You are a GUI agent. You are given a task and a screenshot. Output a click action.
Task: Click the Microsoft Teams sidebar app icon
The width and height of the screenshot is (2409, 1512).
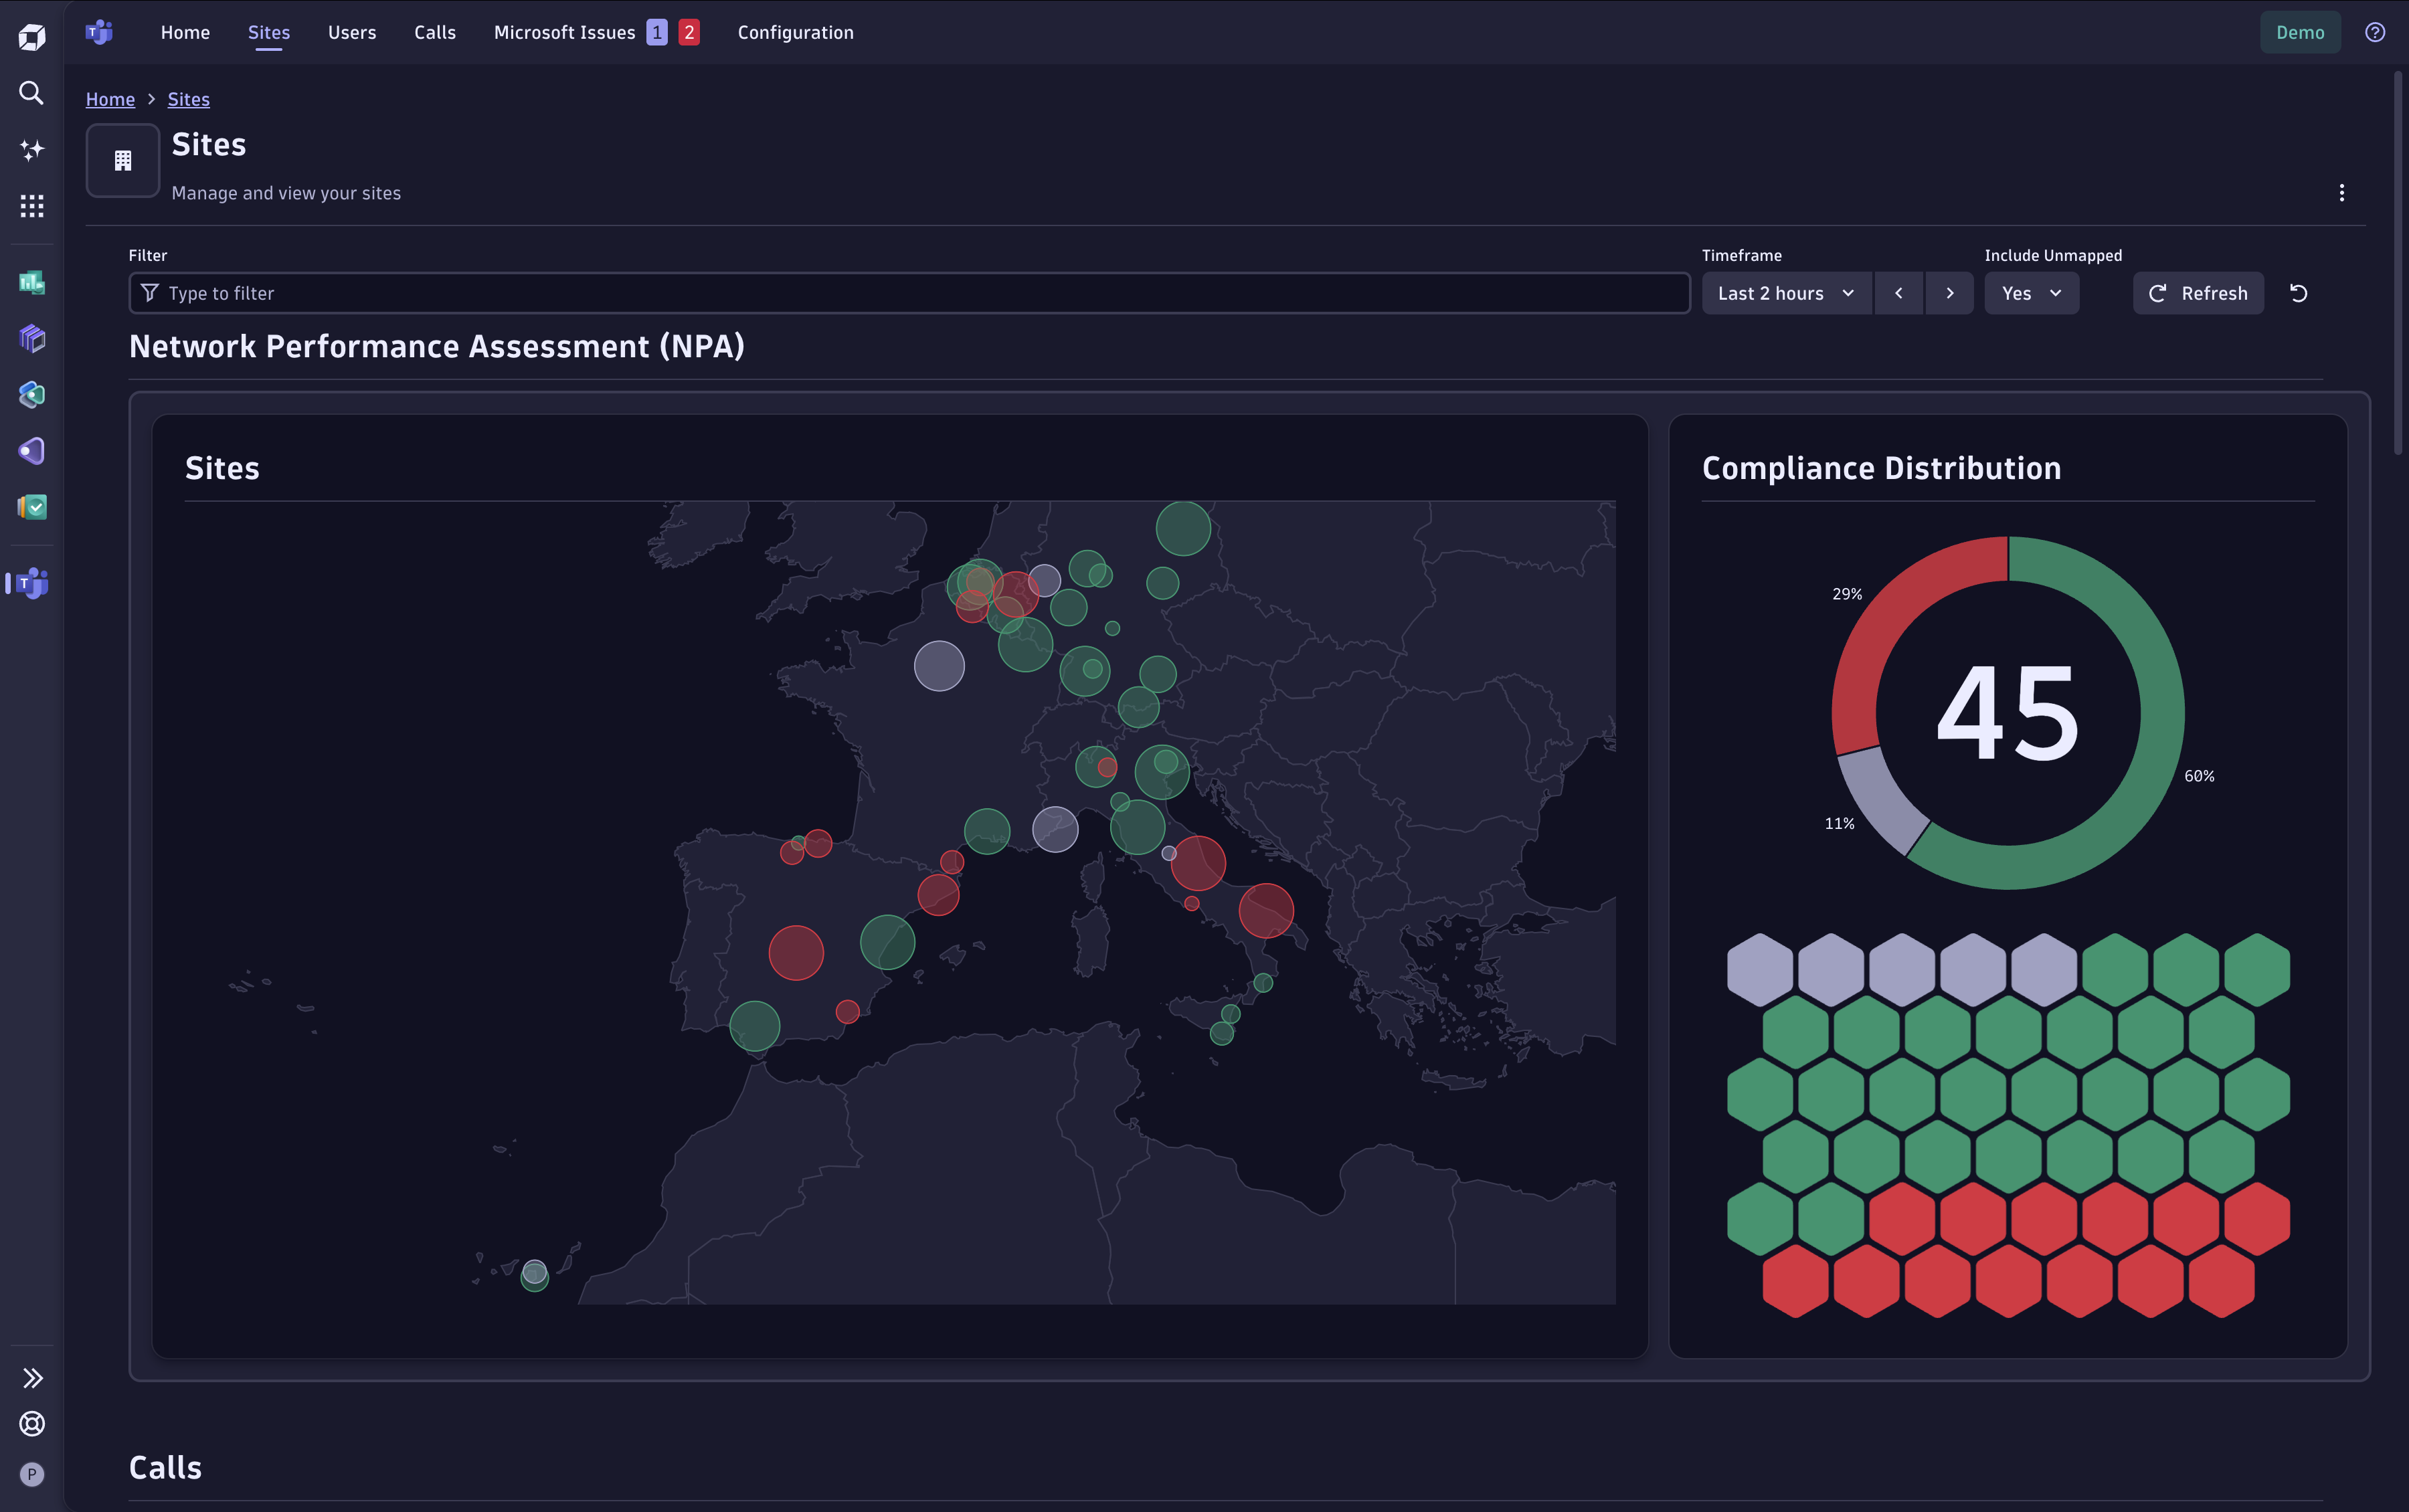32,583
